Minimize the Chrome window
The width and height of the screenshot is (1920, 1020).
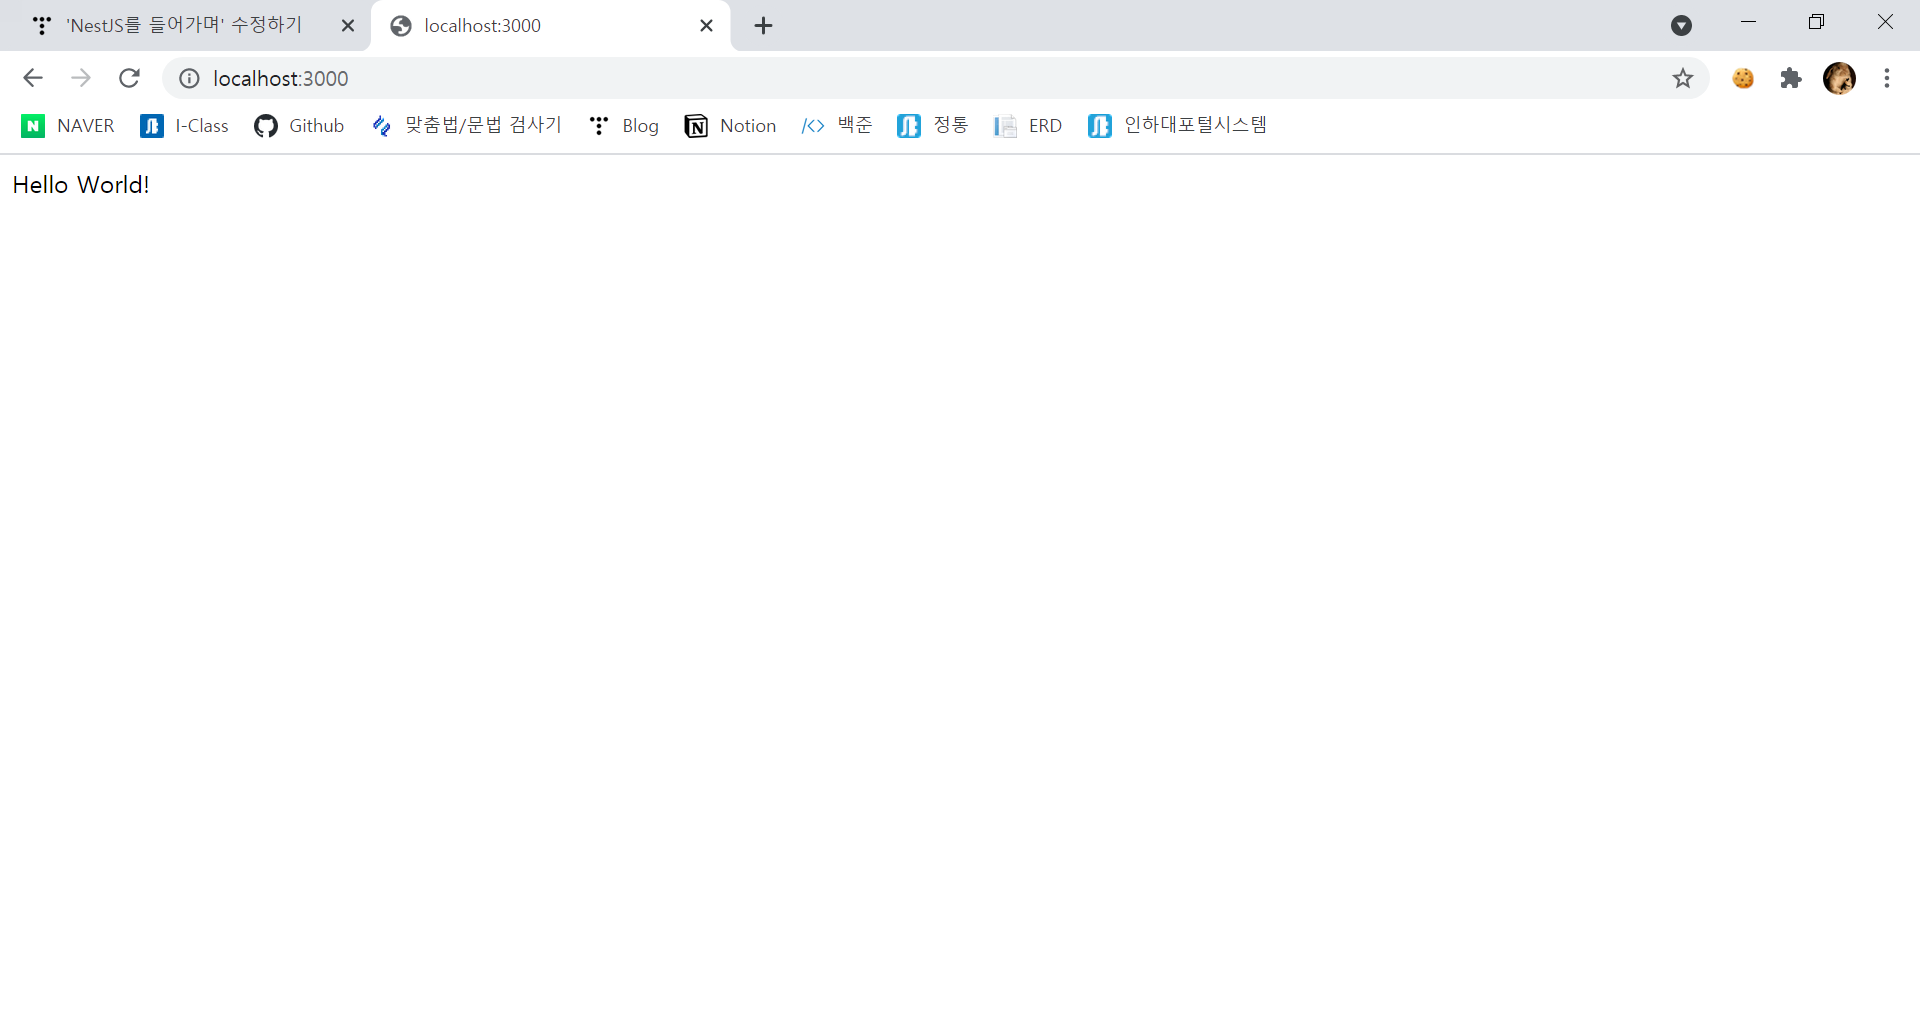click(x=1748, y=22)
